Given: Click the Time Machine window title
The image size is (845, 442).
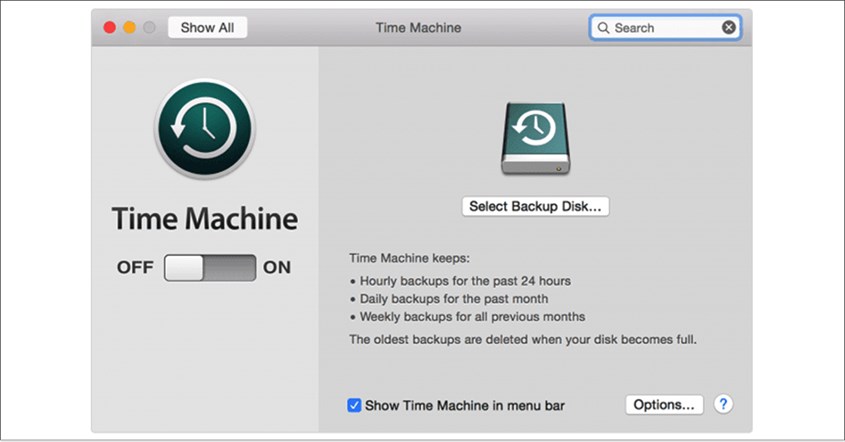Looking at the screenshot, I should (x=418, y=28).
